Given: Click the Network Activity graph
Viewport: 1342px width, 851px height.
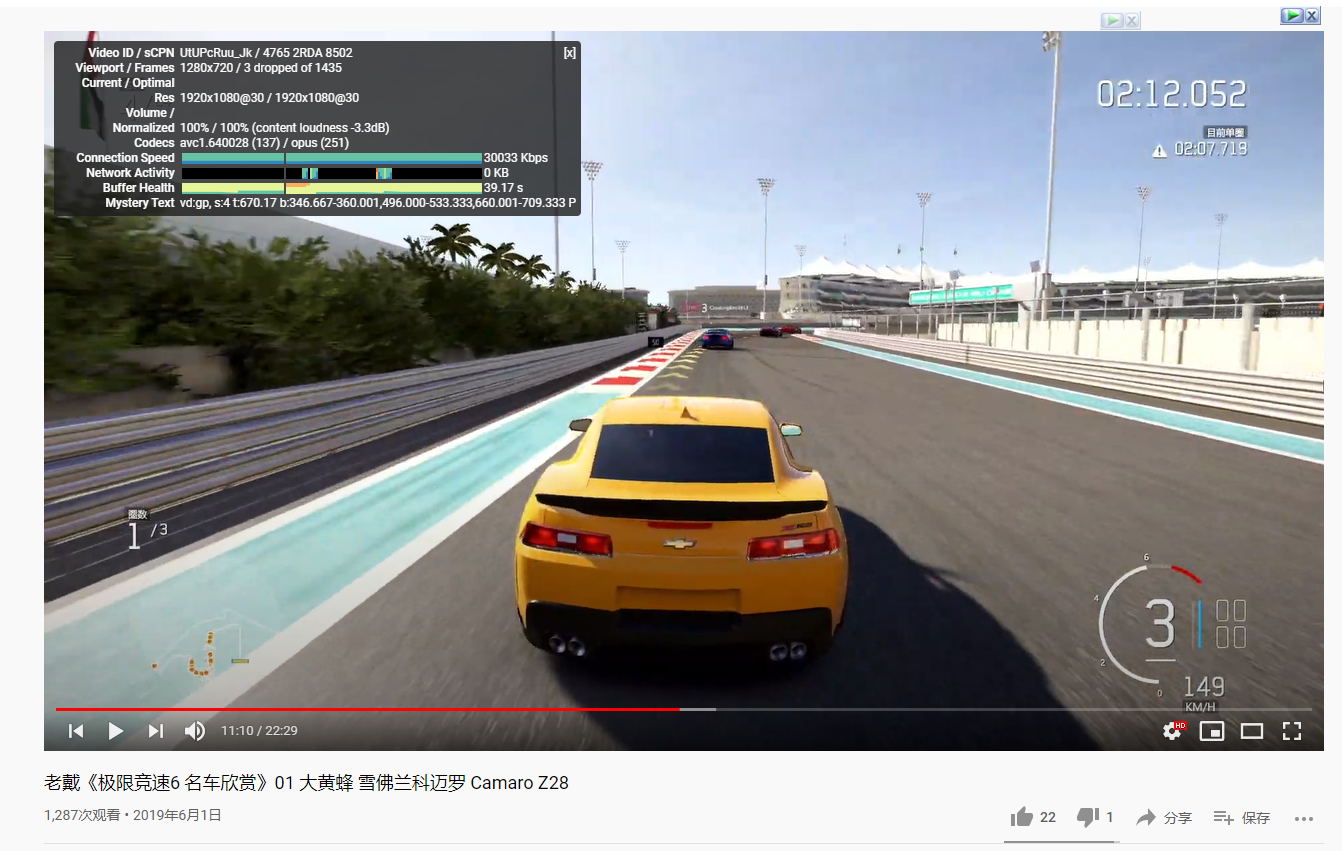Looking at the screenshot, I should click(331, 173).
